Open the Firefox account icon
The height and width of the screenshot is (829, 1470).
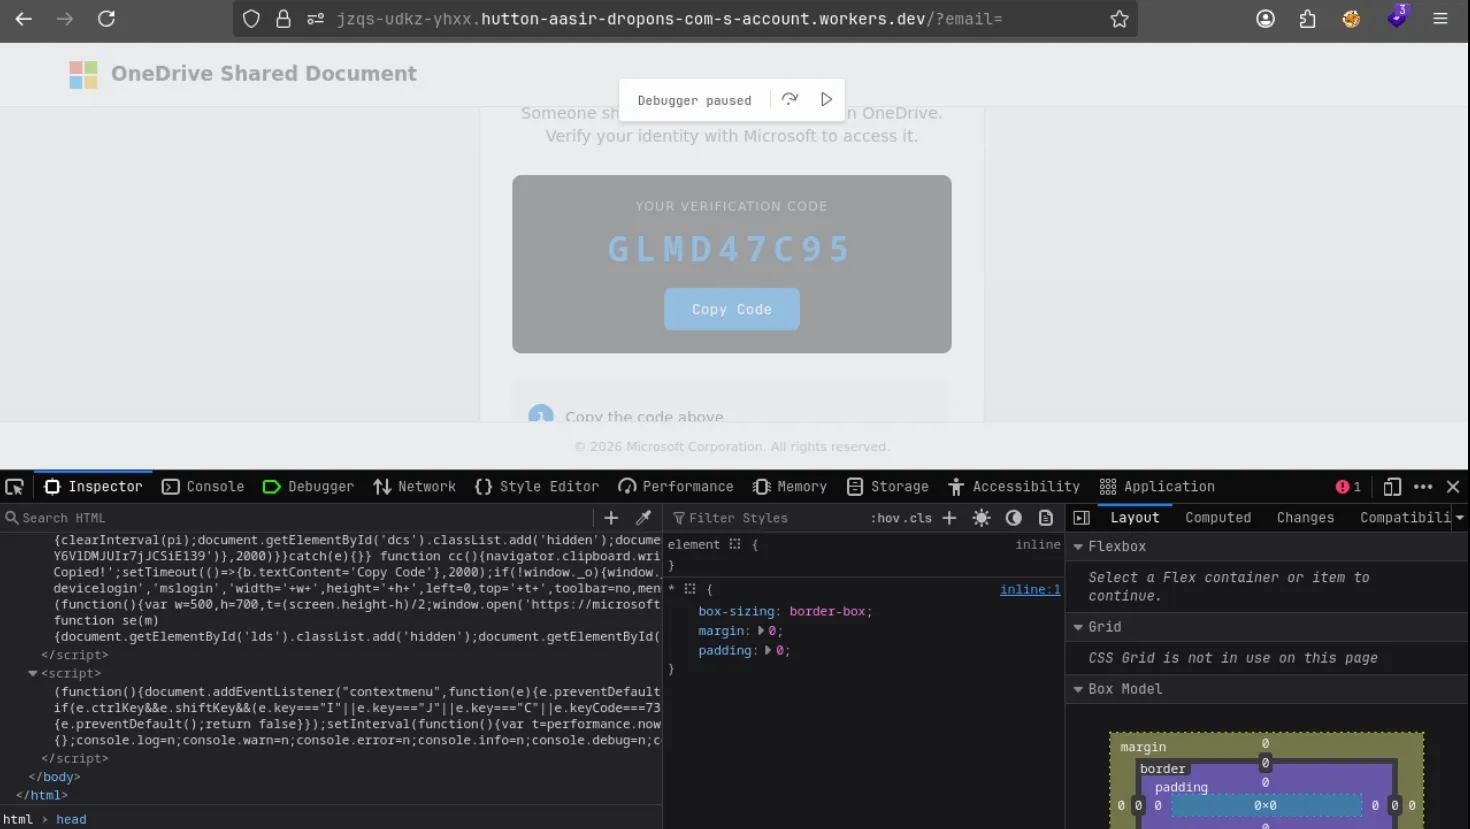[1265, 18]
